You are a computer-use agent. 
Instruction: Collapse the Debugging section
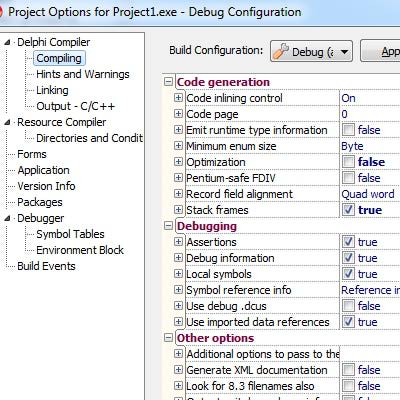[x=169, y=226]
